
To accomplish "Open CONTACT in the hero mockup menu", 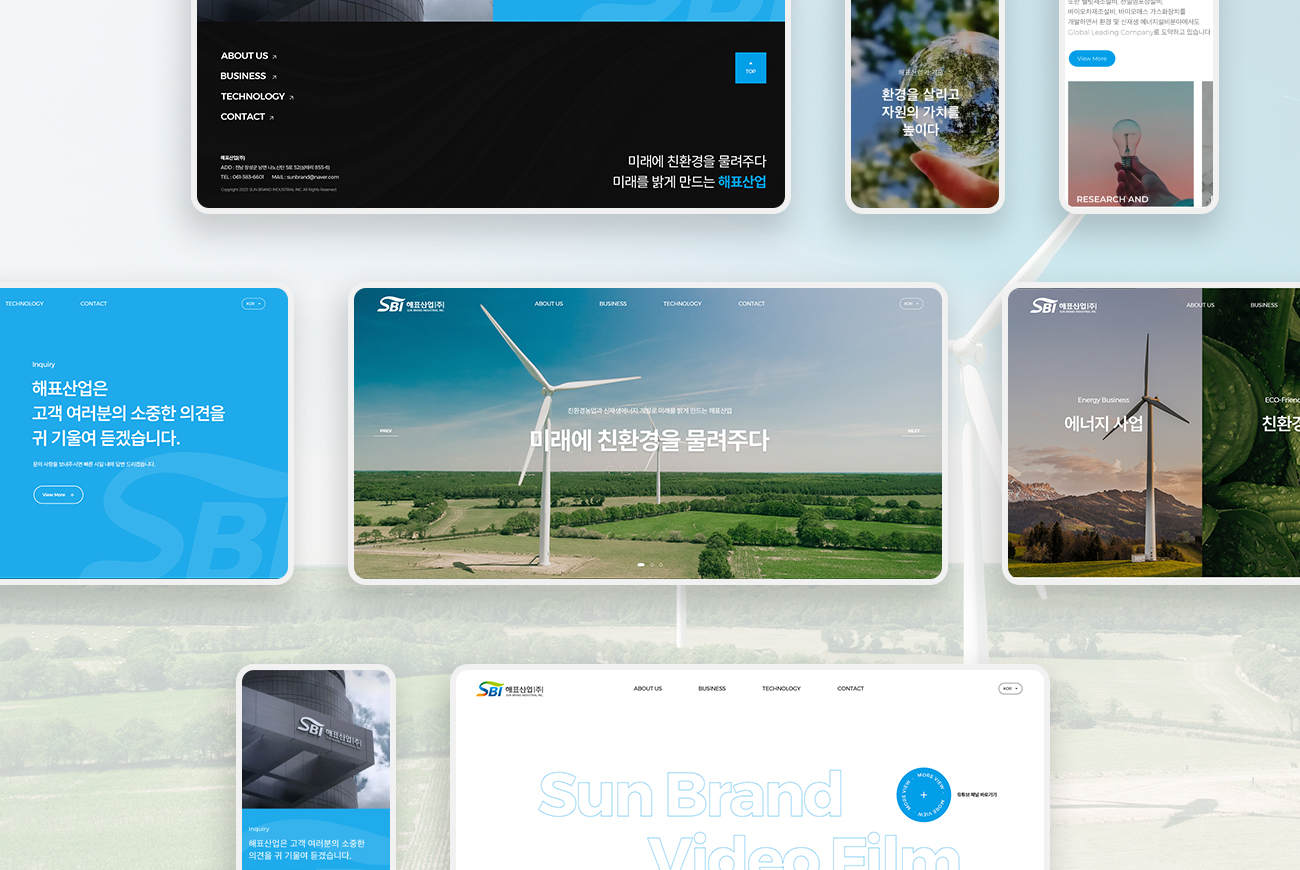I will [751, 304].
